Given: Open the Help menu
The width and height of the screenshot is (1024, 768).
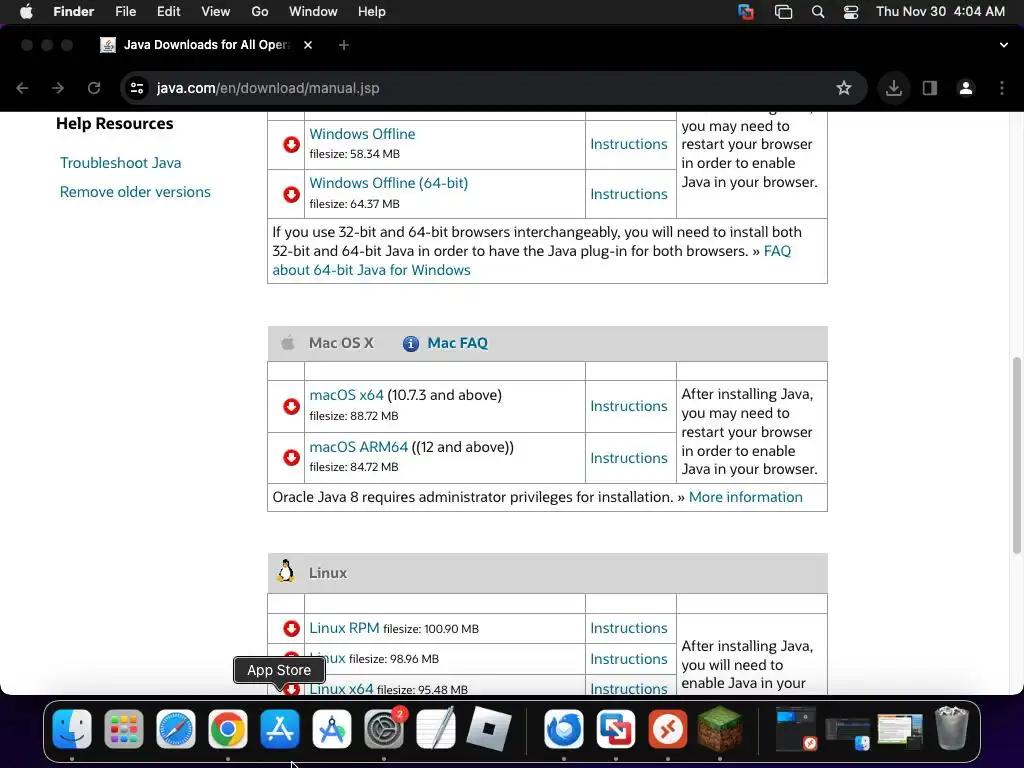Looking at the screenshot, I should [x=372, y=12].
